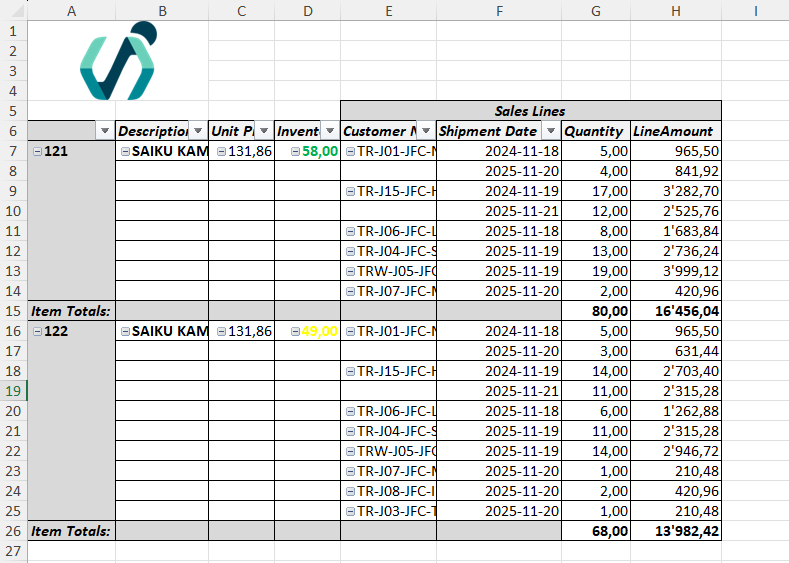Open filter dropdown in cell A6

[x=105, y=131]
